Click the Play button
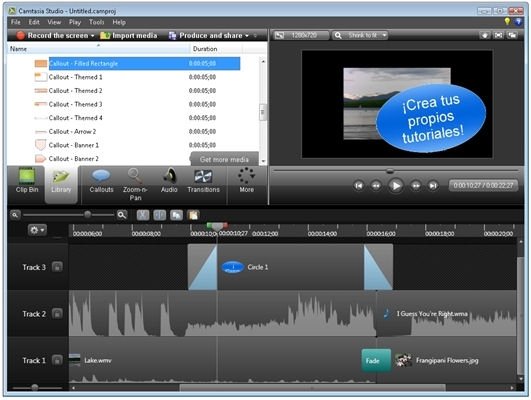 [395, 186]
